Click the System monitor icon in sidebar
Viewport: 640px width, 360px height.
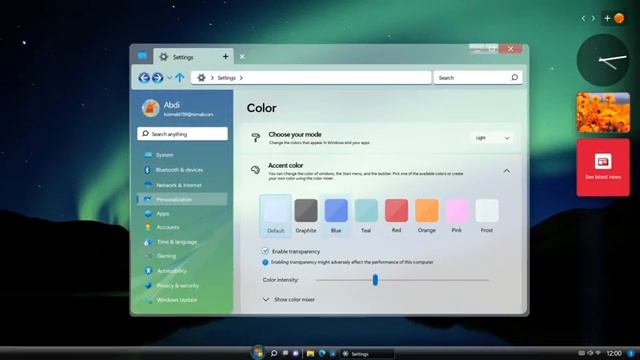coord(148,155)
